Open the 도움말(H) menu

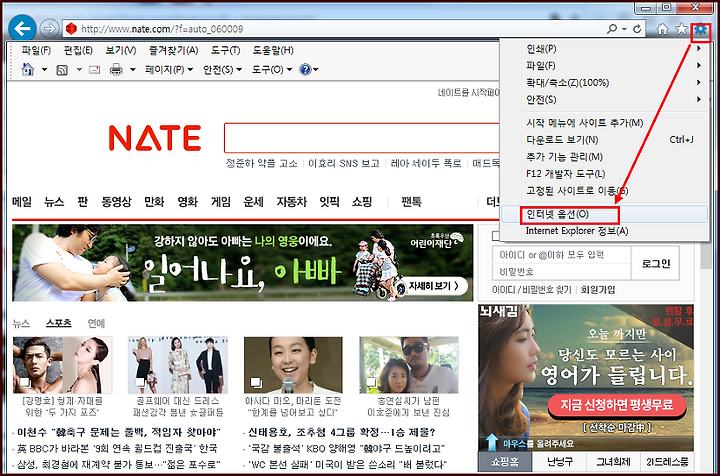point(273,50)
